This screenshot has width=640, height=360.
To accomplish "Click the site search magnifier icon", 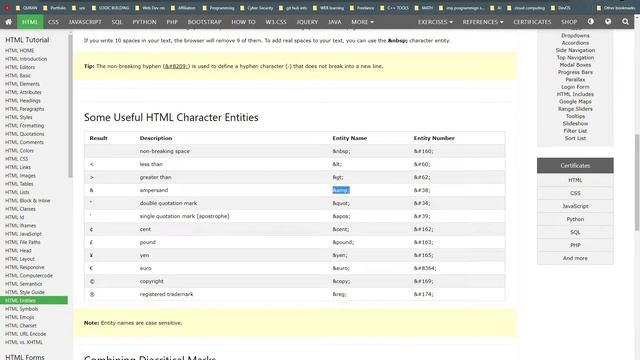I will point(625,22).
